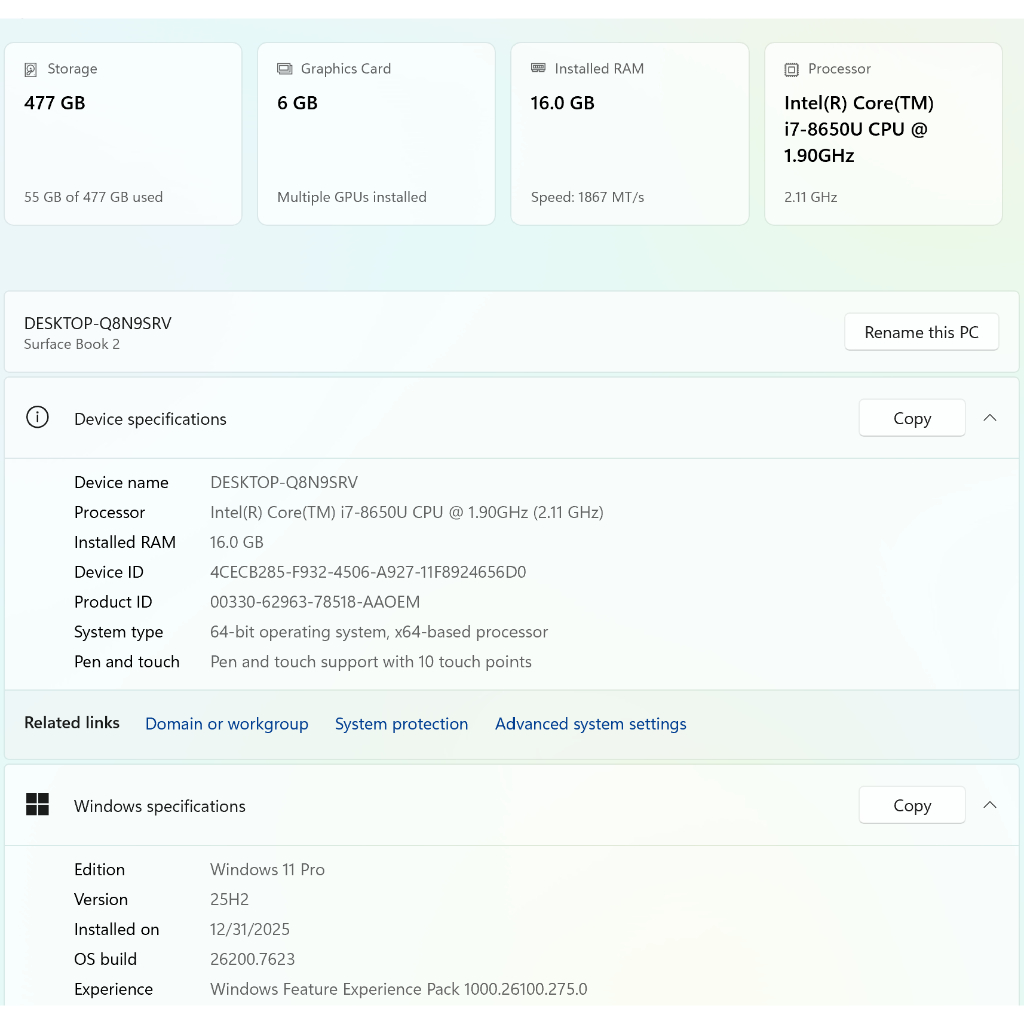Click the Device specifications info icon
Image resolution: width=1024 pixels, height=1024 pixels.
(x=37, y=418)
